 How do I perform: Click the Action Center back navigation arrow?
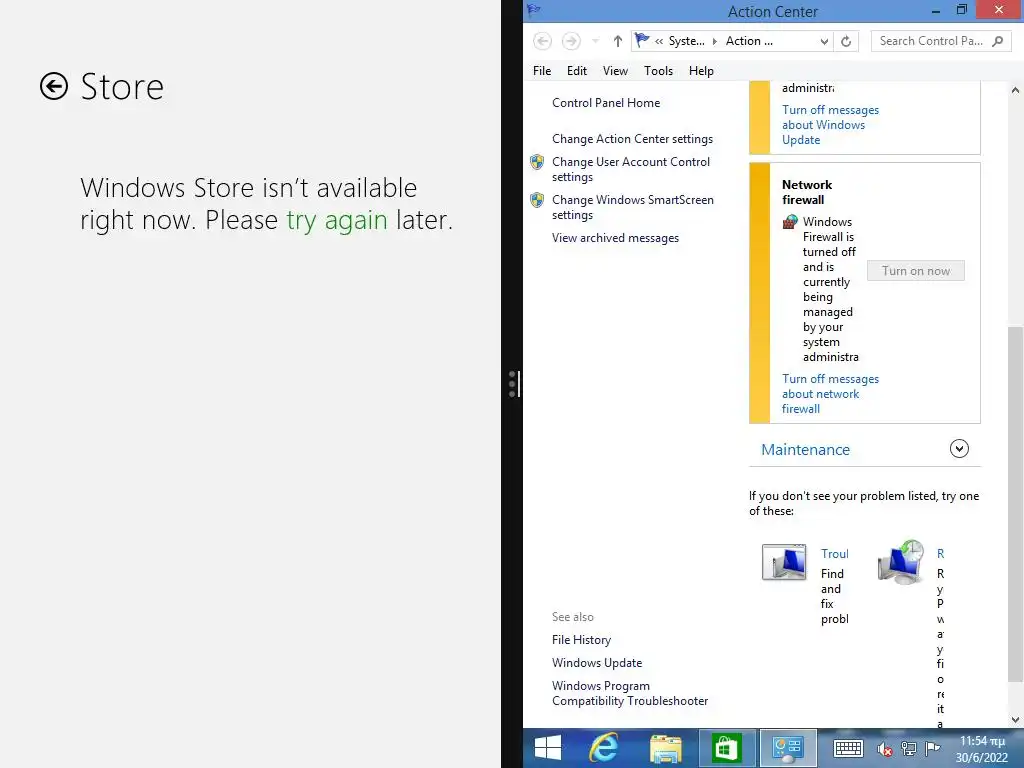tap(542, 41)
